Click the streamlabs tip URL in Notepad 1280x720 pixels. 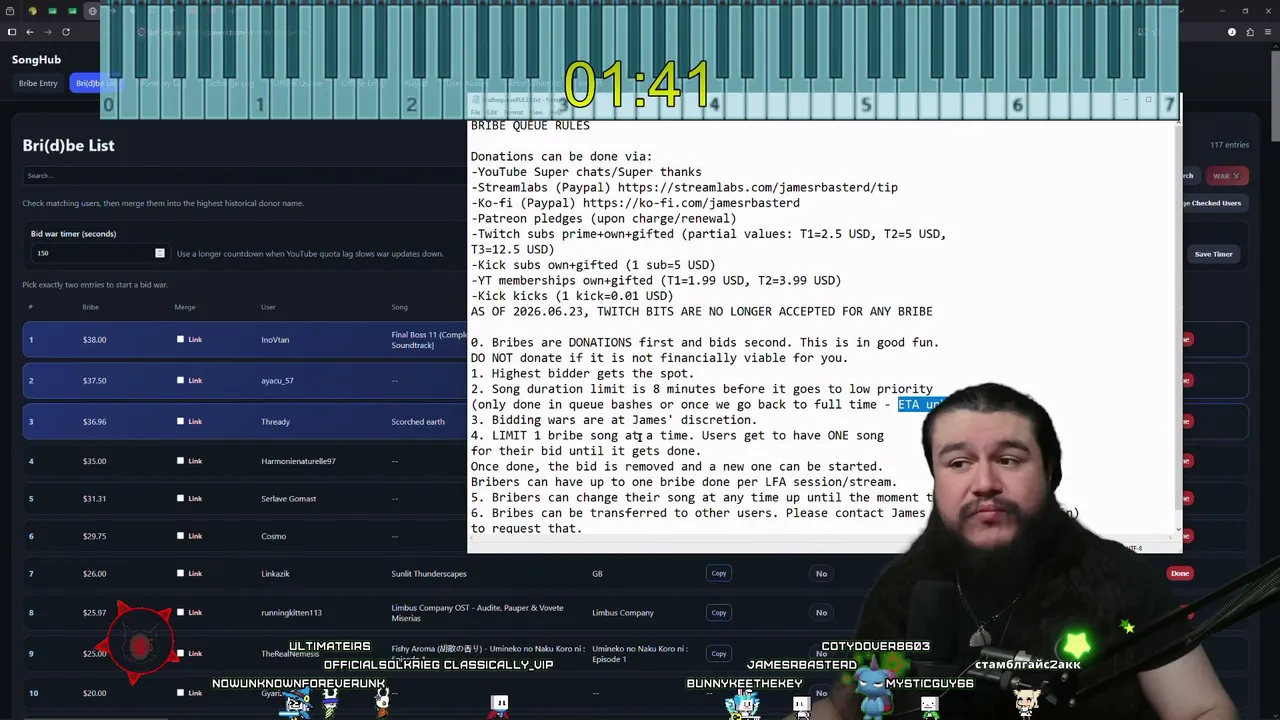(x=757, y=187)
